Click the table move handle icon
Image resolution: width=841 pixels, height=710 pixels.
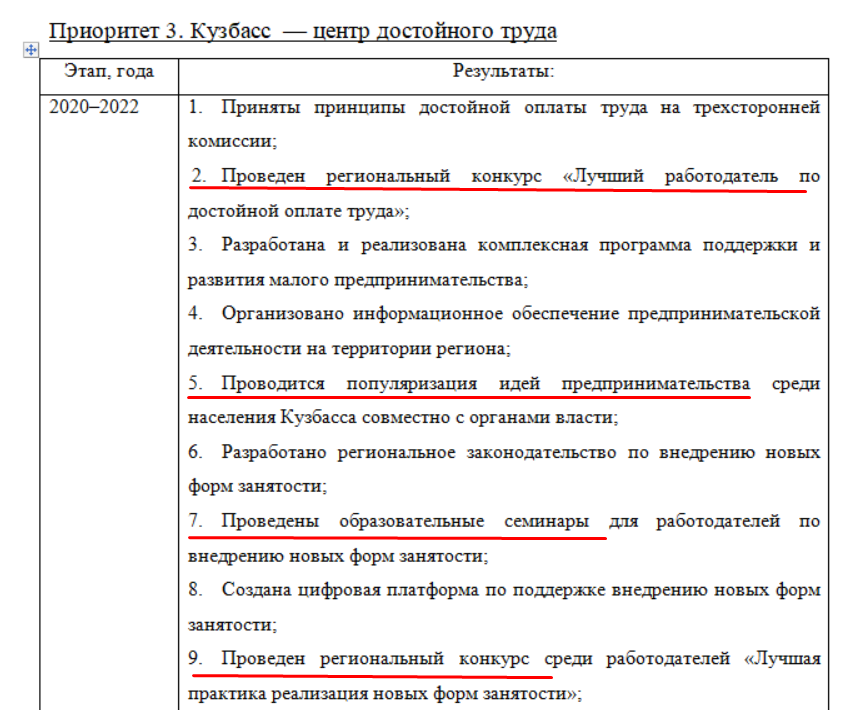pyautogui.click(x=31, y=50)
